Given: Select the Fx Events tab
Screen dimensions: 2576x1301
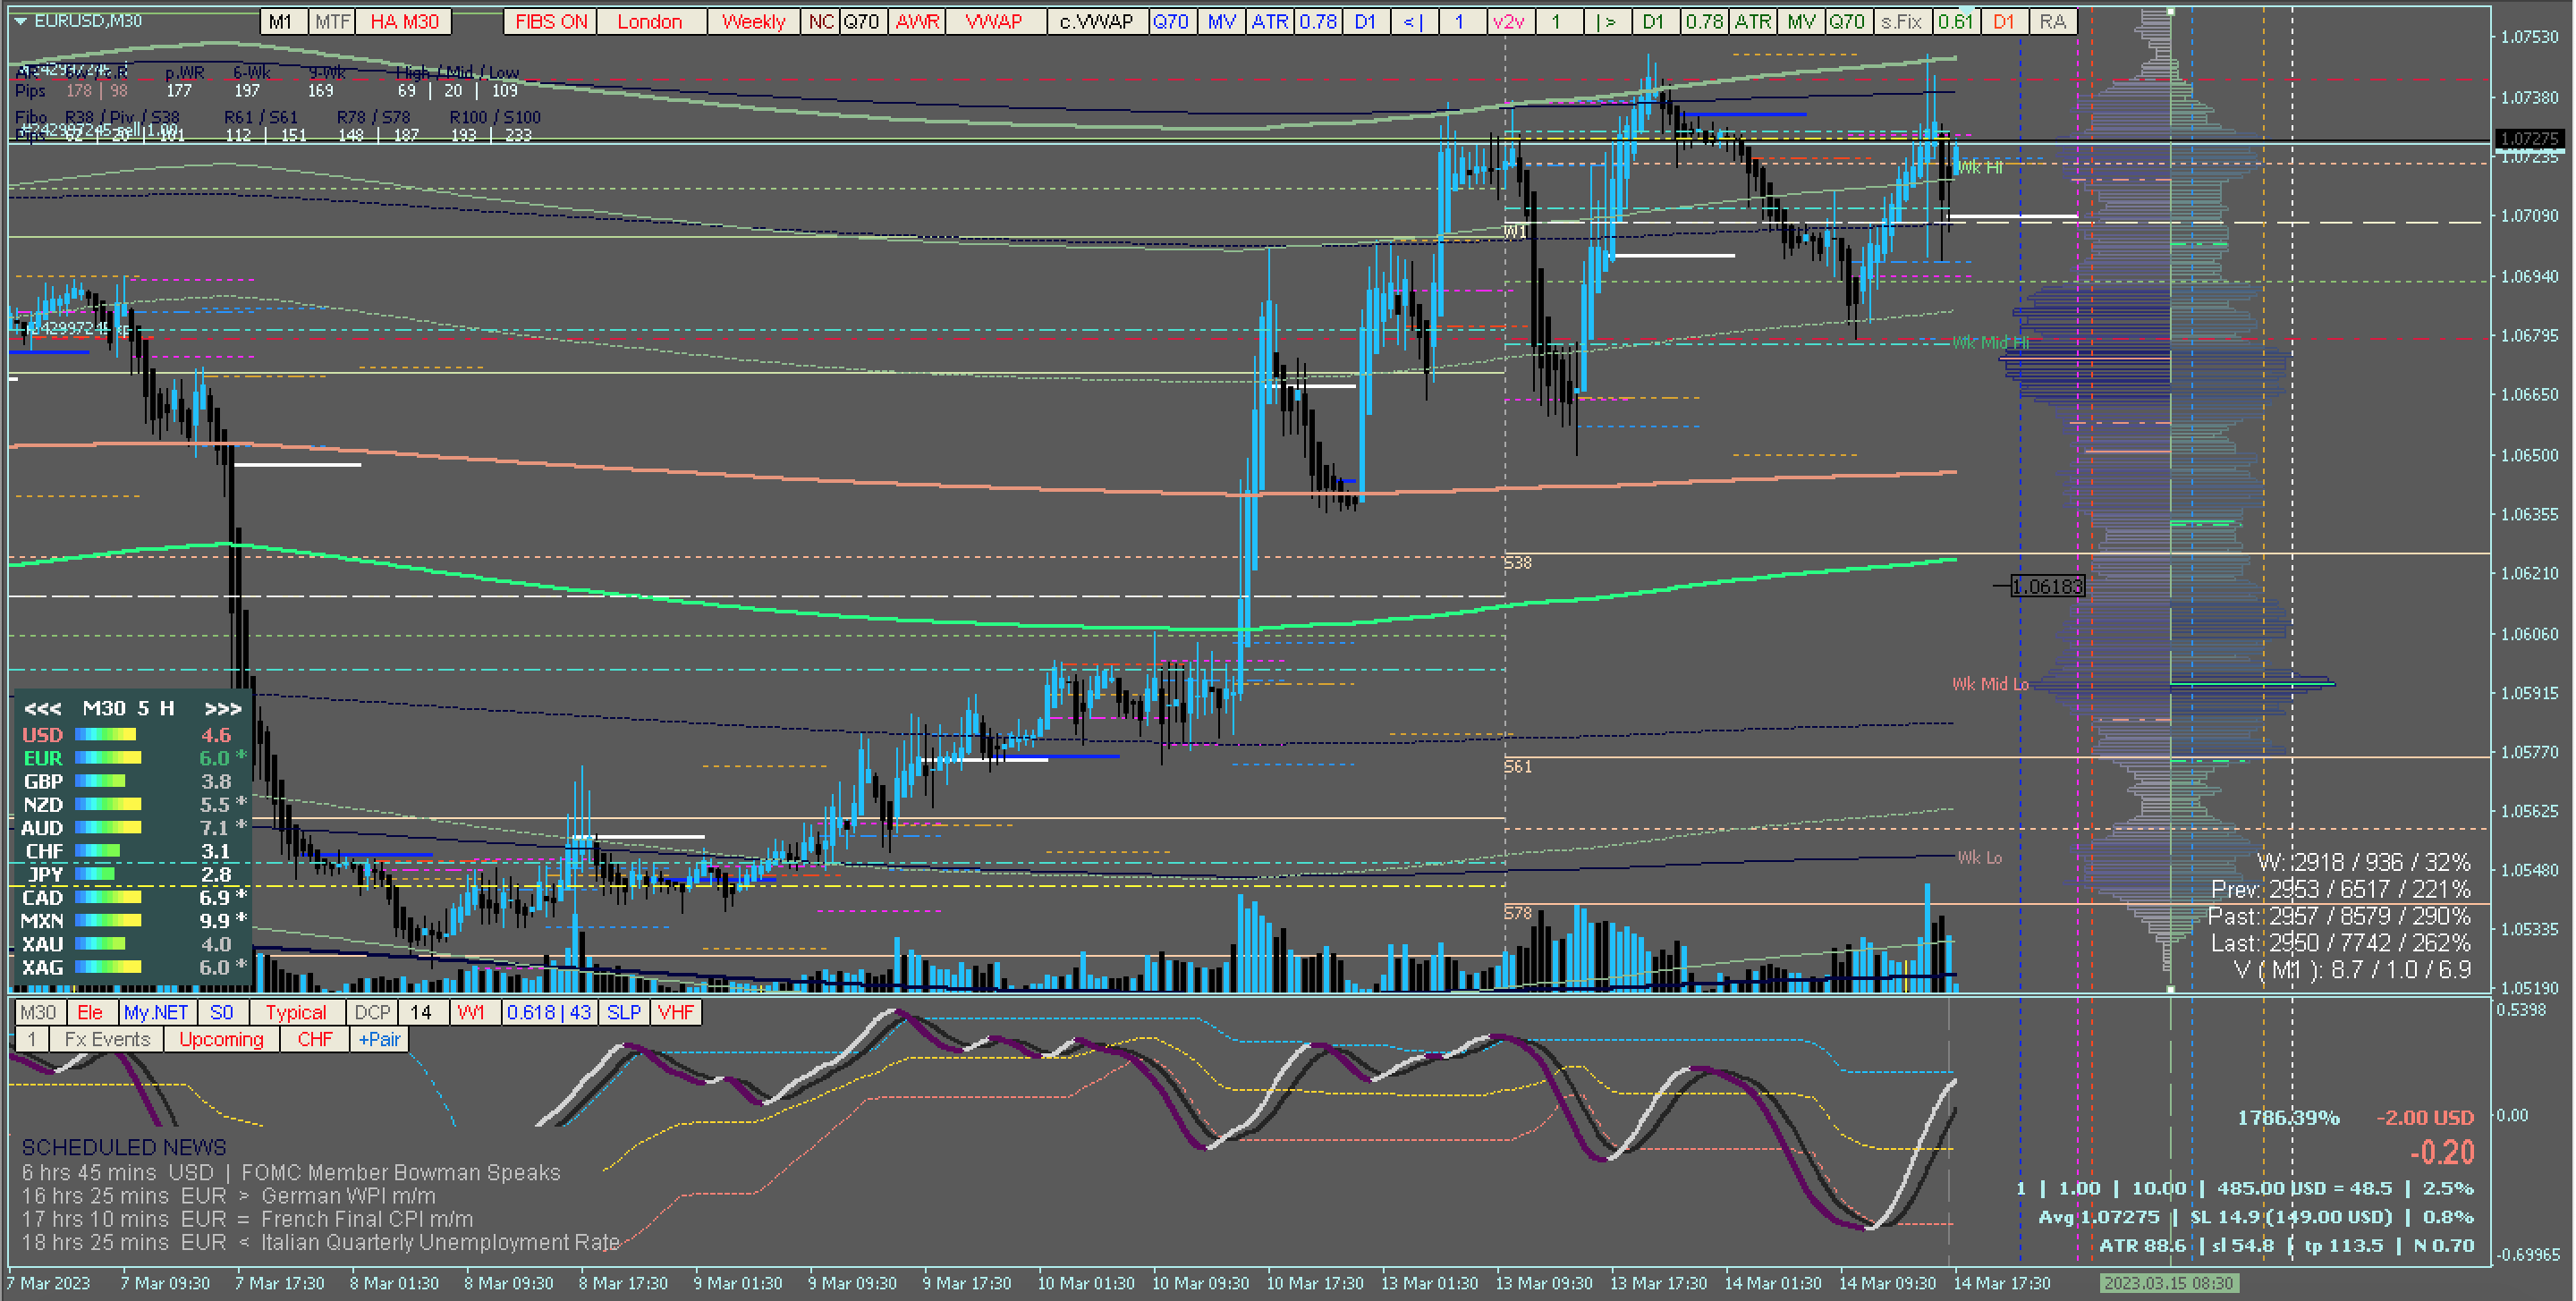Looking at the screenshot, I should [107, 1039].
